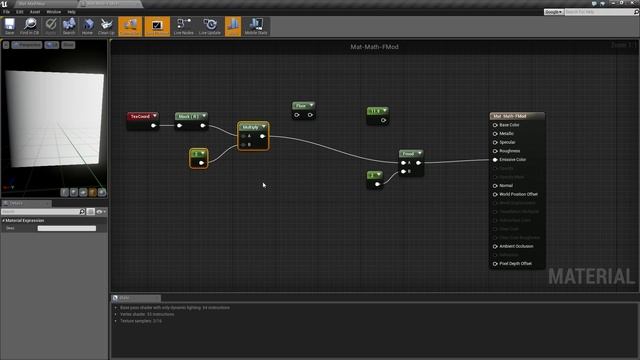Toggle the Live Preview toolbar button
640x360 pixels.
click(x=157, y=26)
